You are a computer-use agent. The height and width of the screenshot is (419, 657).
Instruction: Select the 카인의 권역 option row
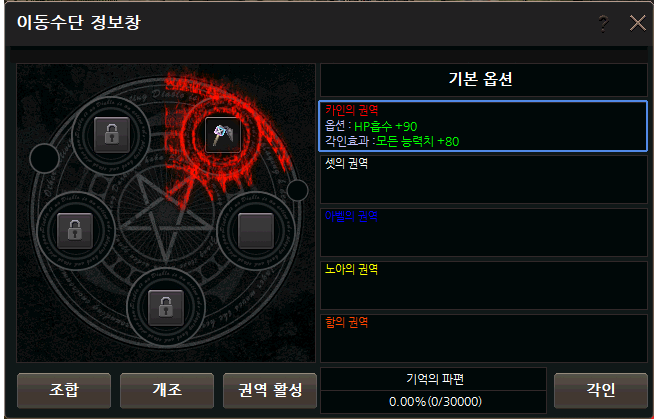coord(483,126)
